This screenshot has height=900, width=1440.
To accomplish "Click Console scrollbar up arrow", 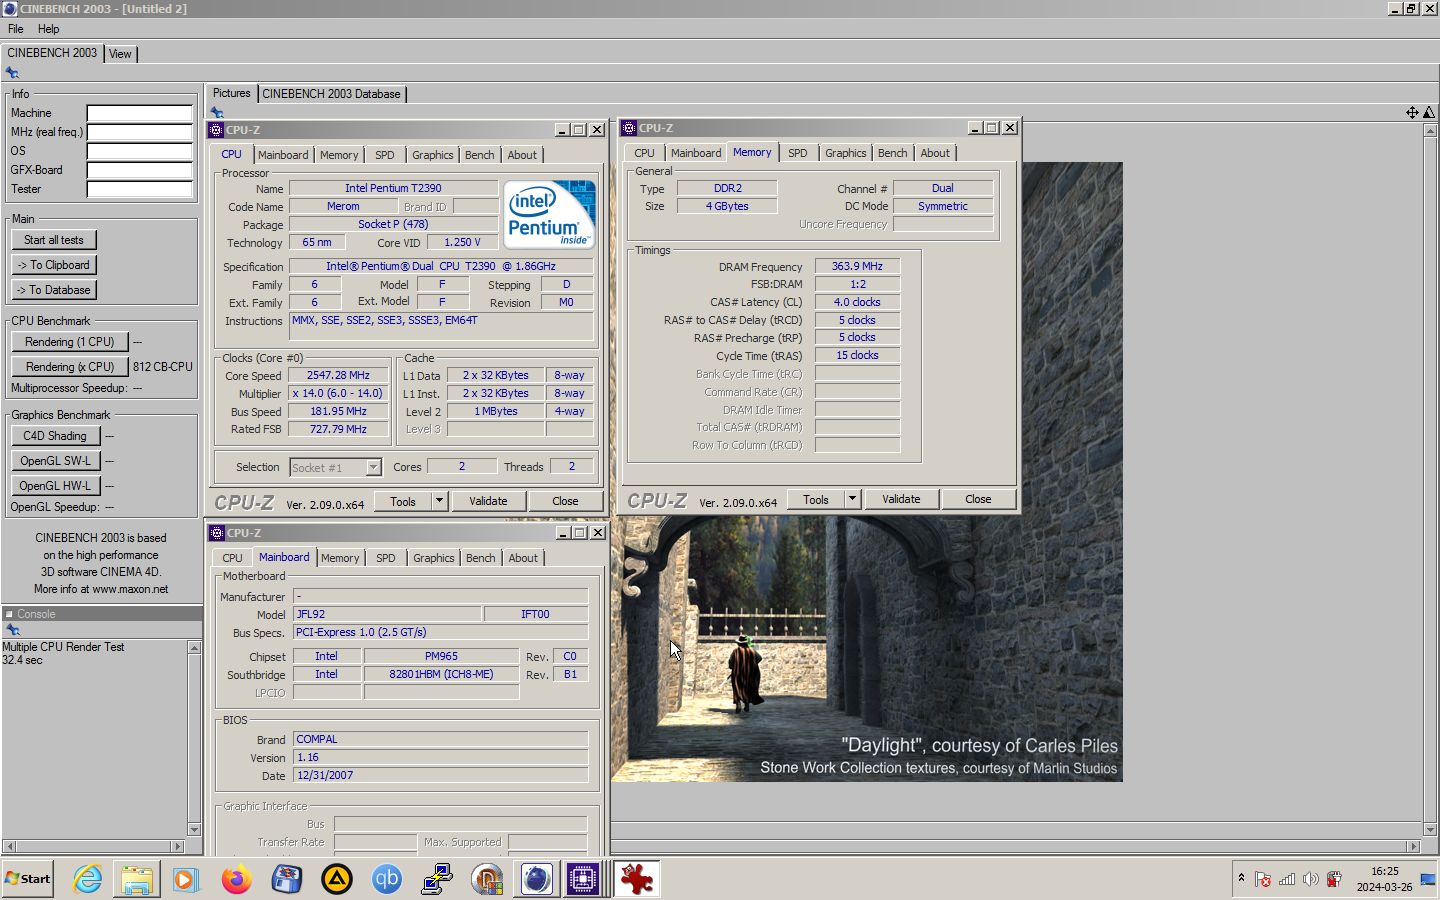I will tap(194, 648).
